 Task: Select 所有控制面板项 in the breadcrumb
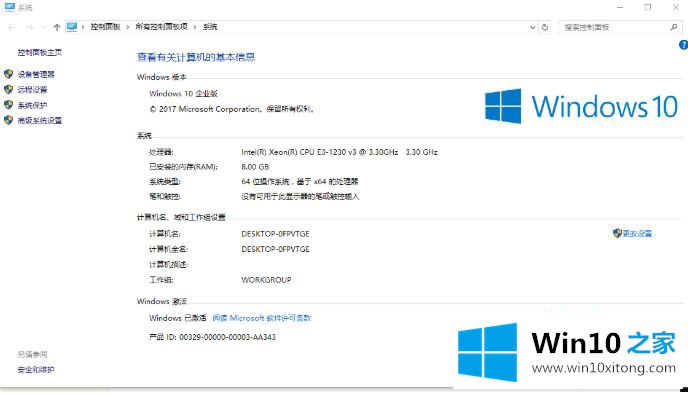(161, 27)
